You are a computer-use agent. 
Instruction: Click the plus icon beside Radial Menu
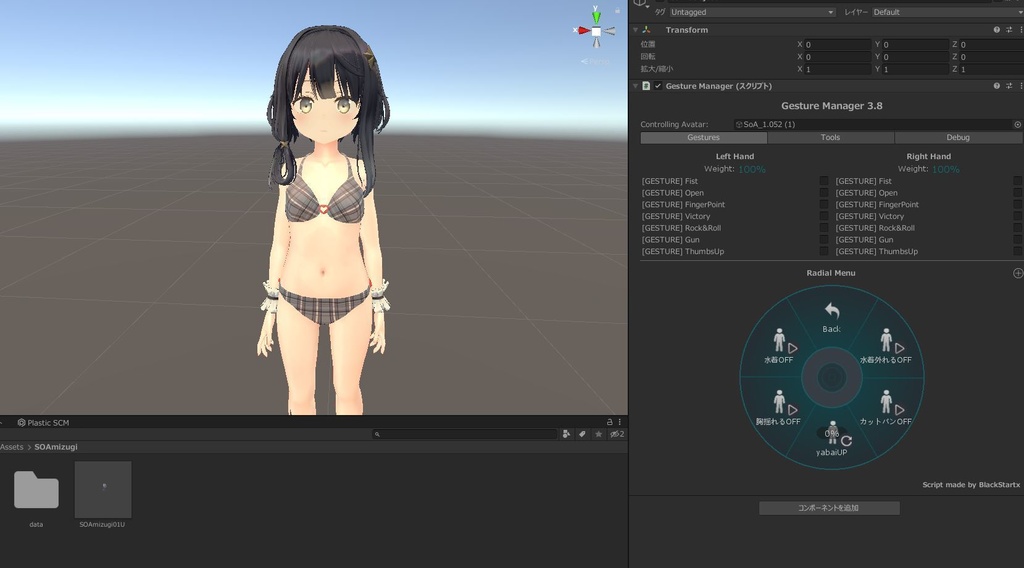click(1018, 274)
